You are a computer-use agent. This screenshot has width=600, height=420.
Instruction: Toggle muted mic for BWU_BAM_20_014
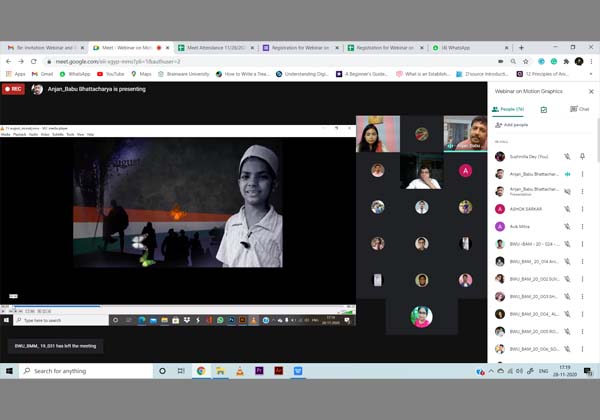567,262
